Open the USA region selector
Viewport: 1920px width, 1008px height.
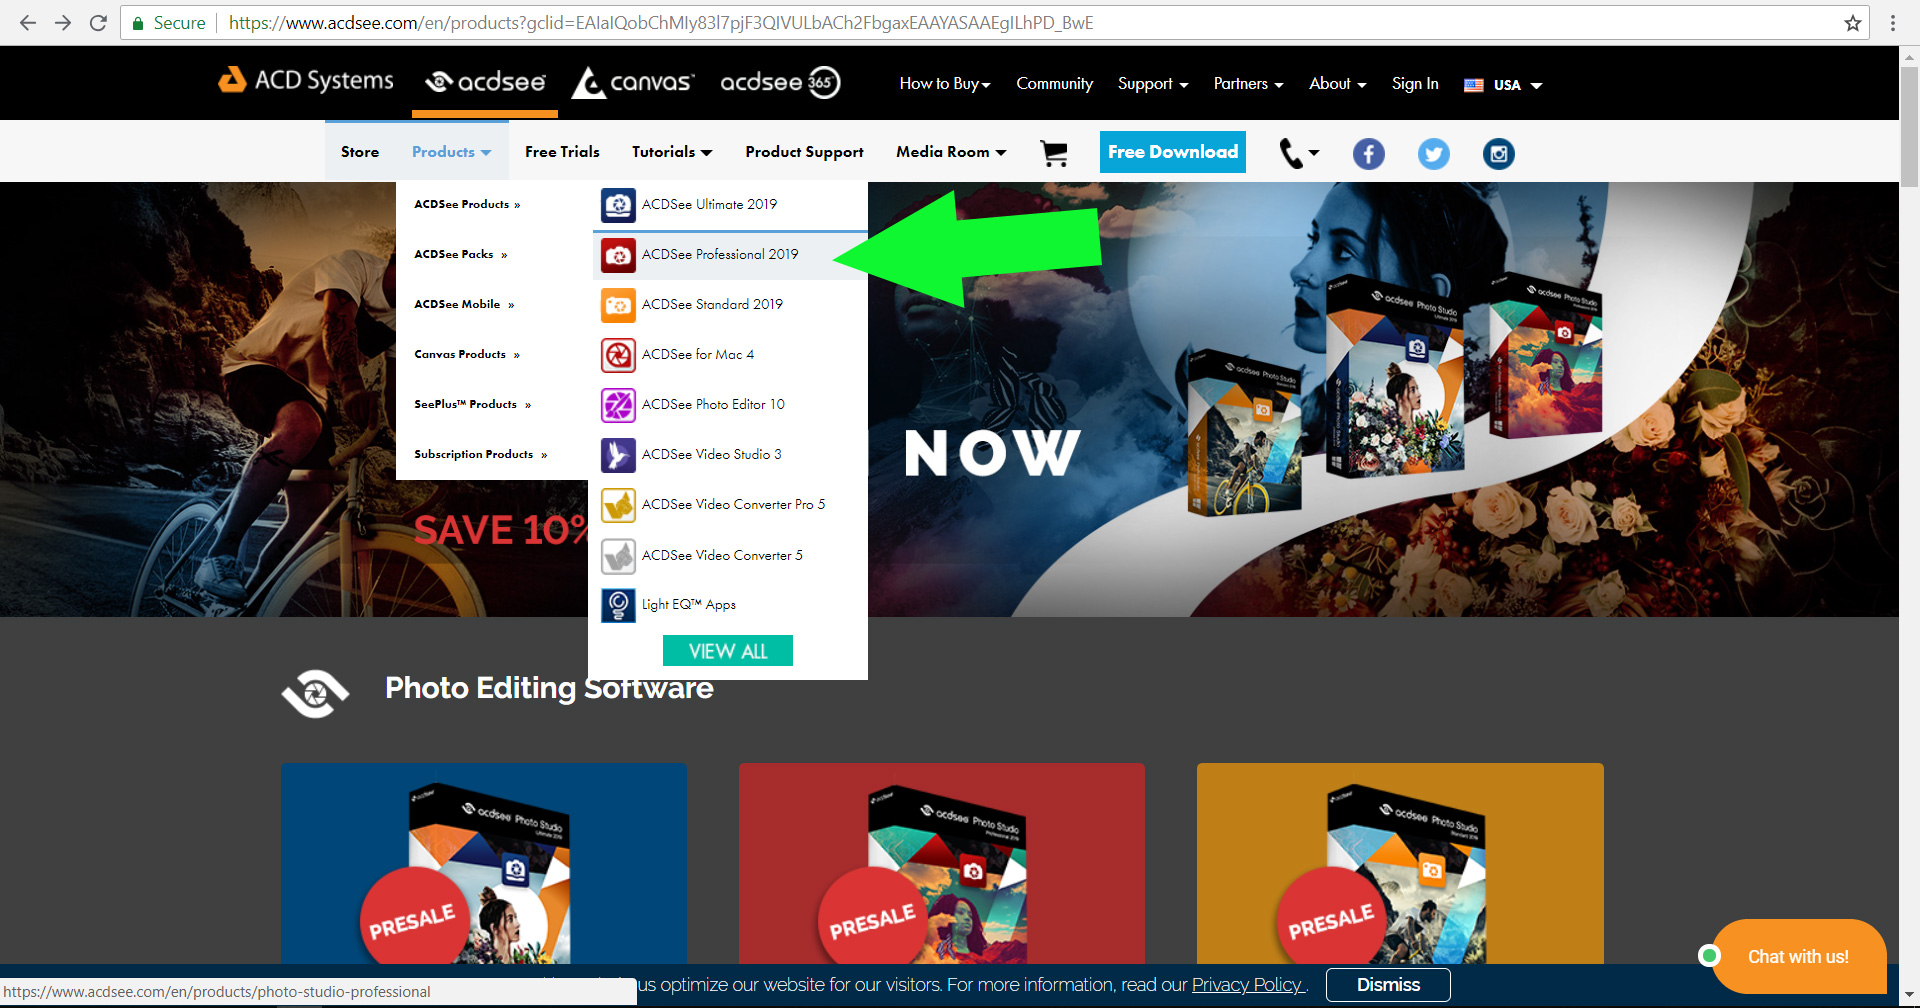coord(1503,85)
